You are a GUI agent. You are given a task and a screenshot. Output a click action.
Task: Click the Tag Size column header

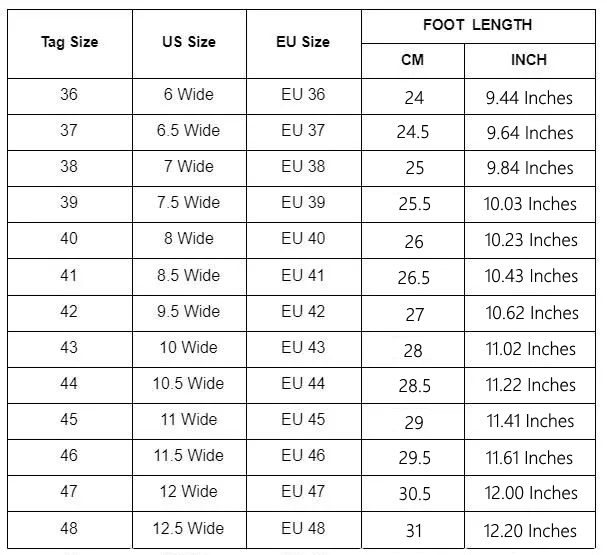click(70, 44)
